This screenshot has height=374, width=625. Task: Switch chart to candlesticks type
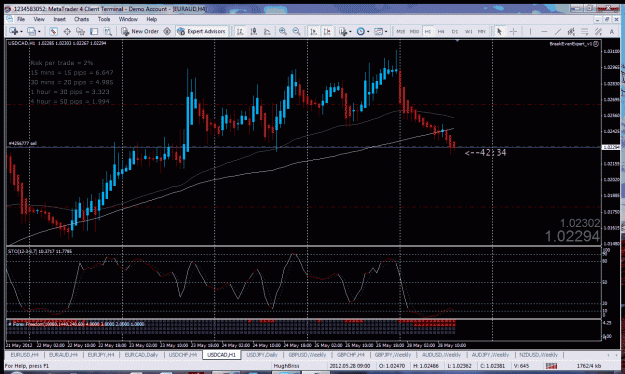tap(254, 31)
